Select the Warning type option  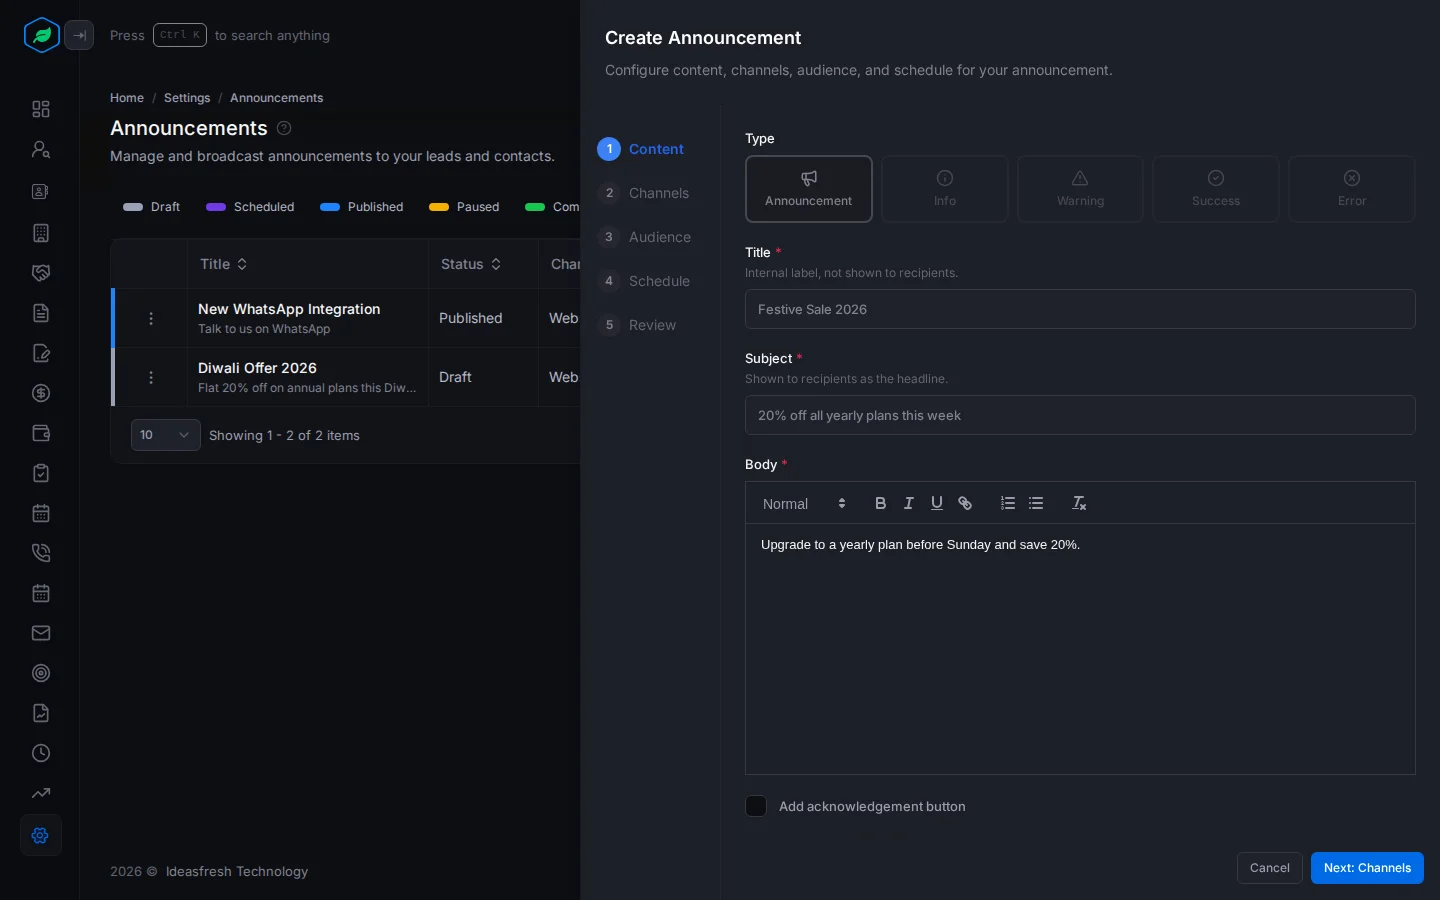[x=1080, y=189]
